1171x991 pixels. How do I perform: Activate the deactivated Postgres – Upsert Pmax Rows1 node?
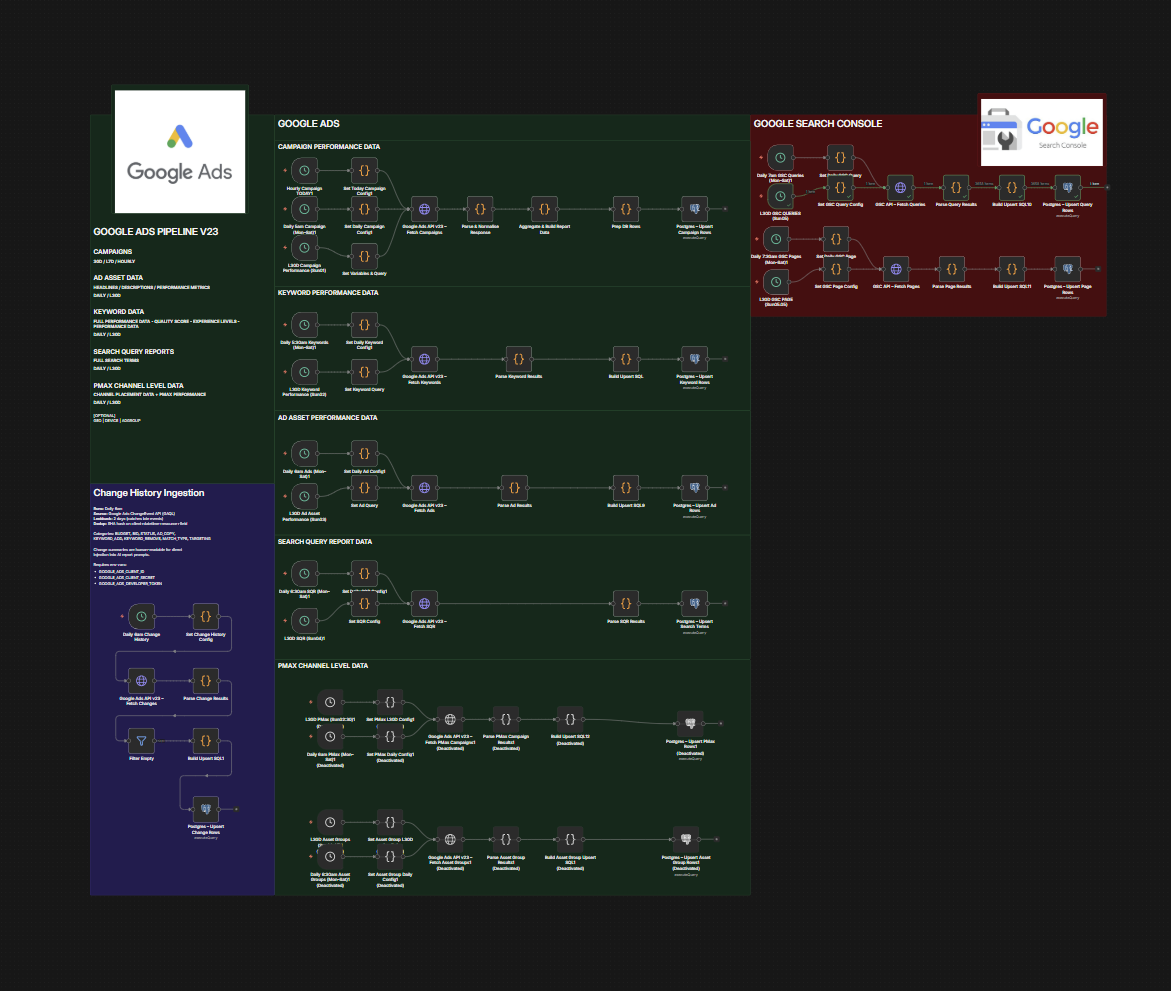690,723
